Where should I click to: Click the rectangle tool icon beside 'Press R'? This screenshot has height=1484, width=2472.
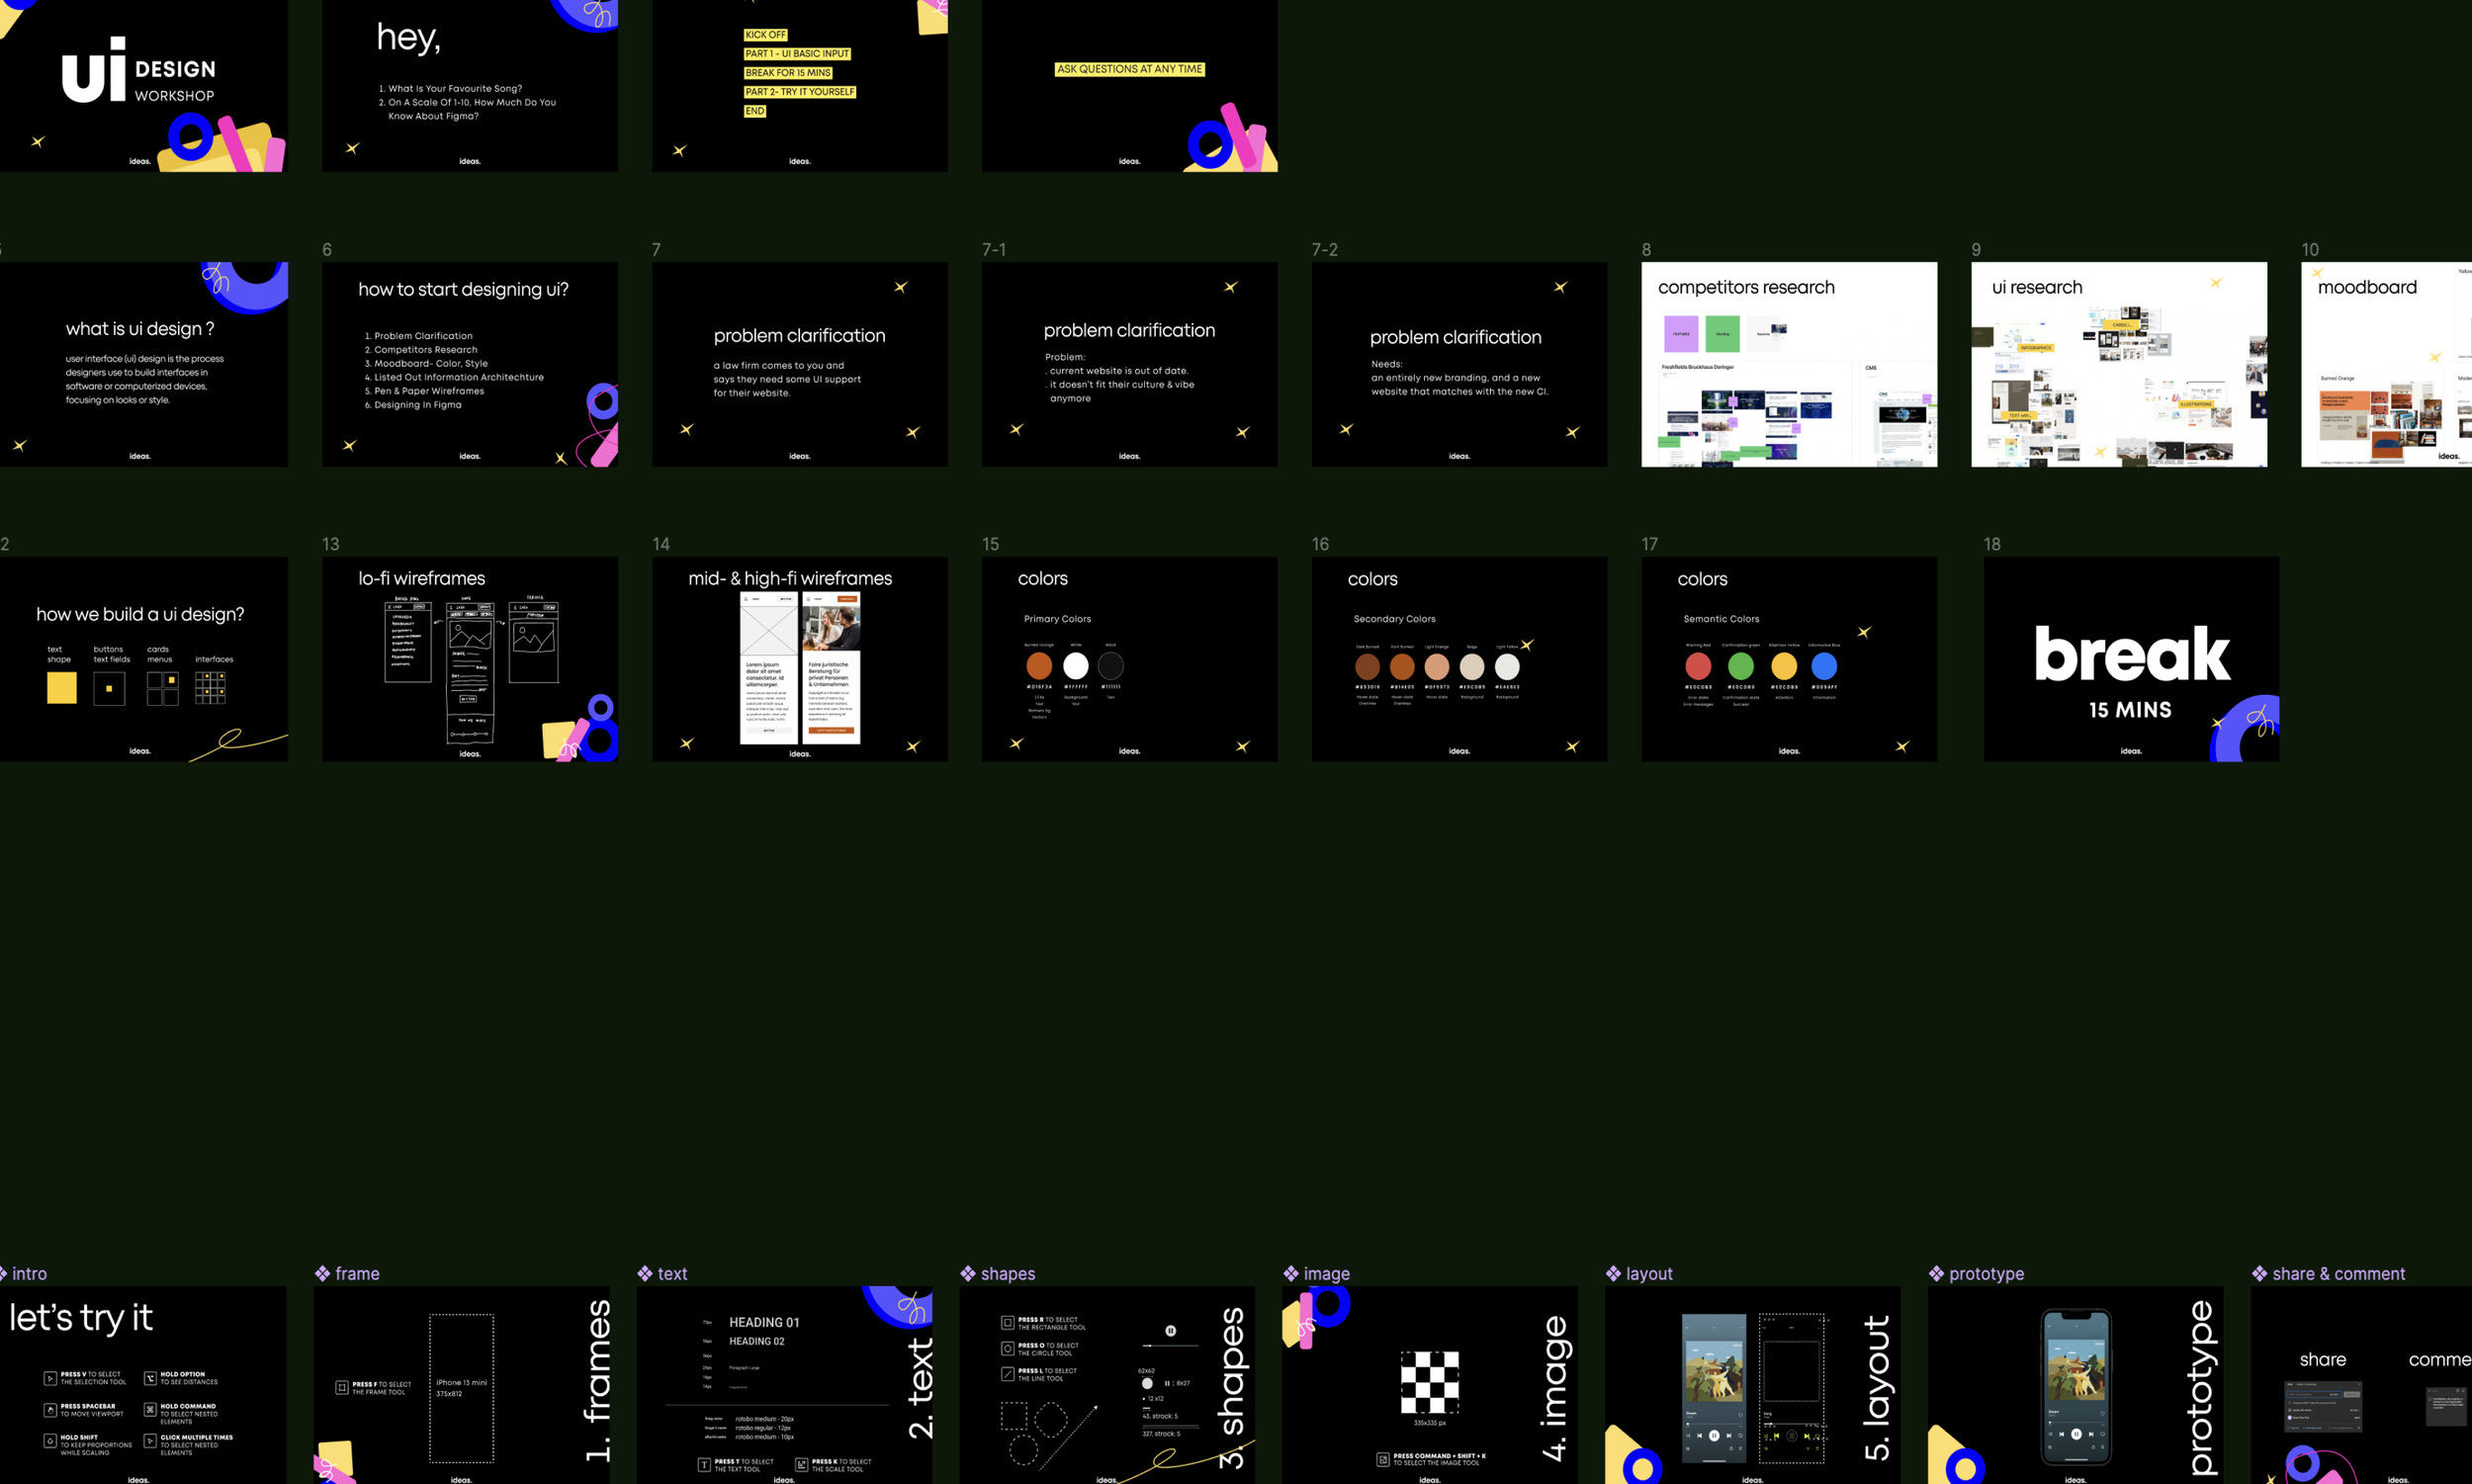(x=1007, y=1323)
